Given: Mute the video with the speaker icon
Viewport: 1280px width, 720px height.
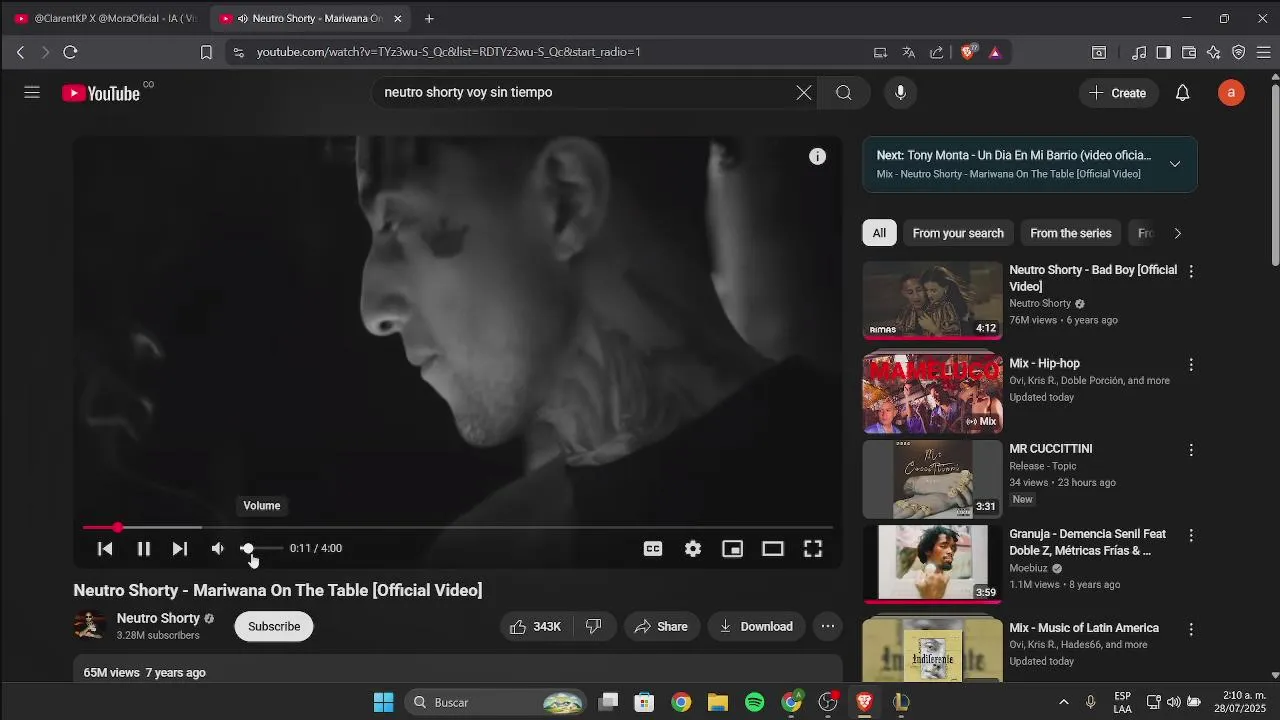Looking at the screenshot, I should [218, 548].
